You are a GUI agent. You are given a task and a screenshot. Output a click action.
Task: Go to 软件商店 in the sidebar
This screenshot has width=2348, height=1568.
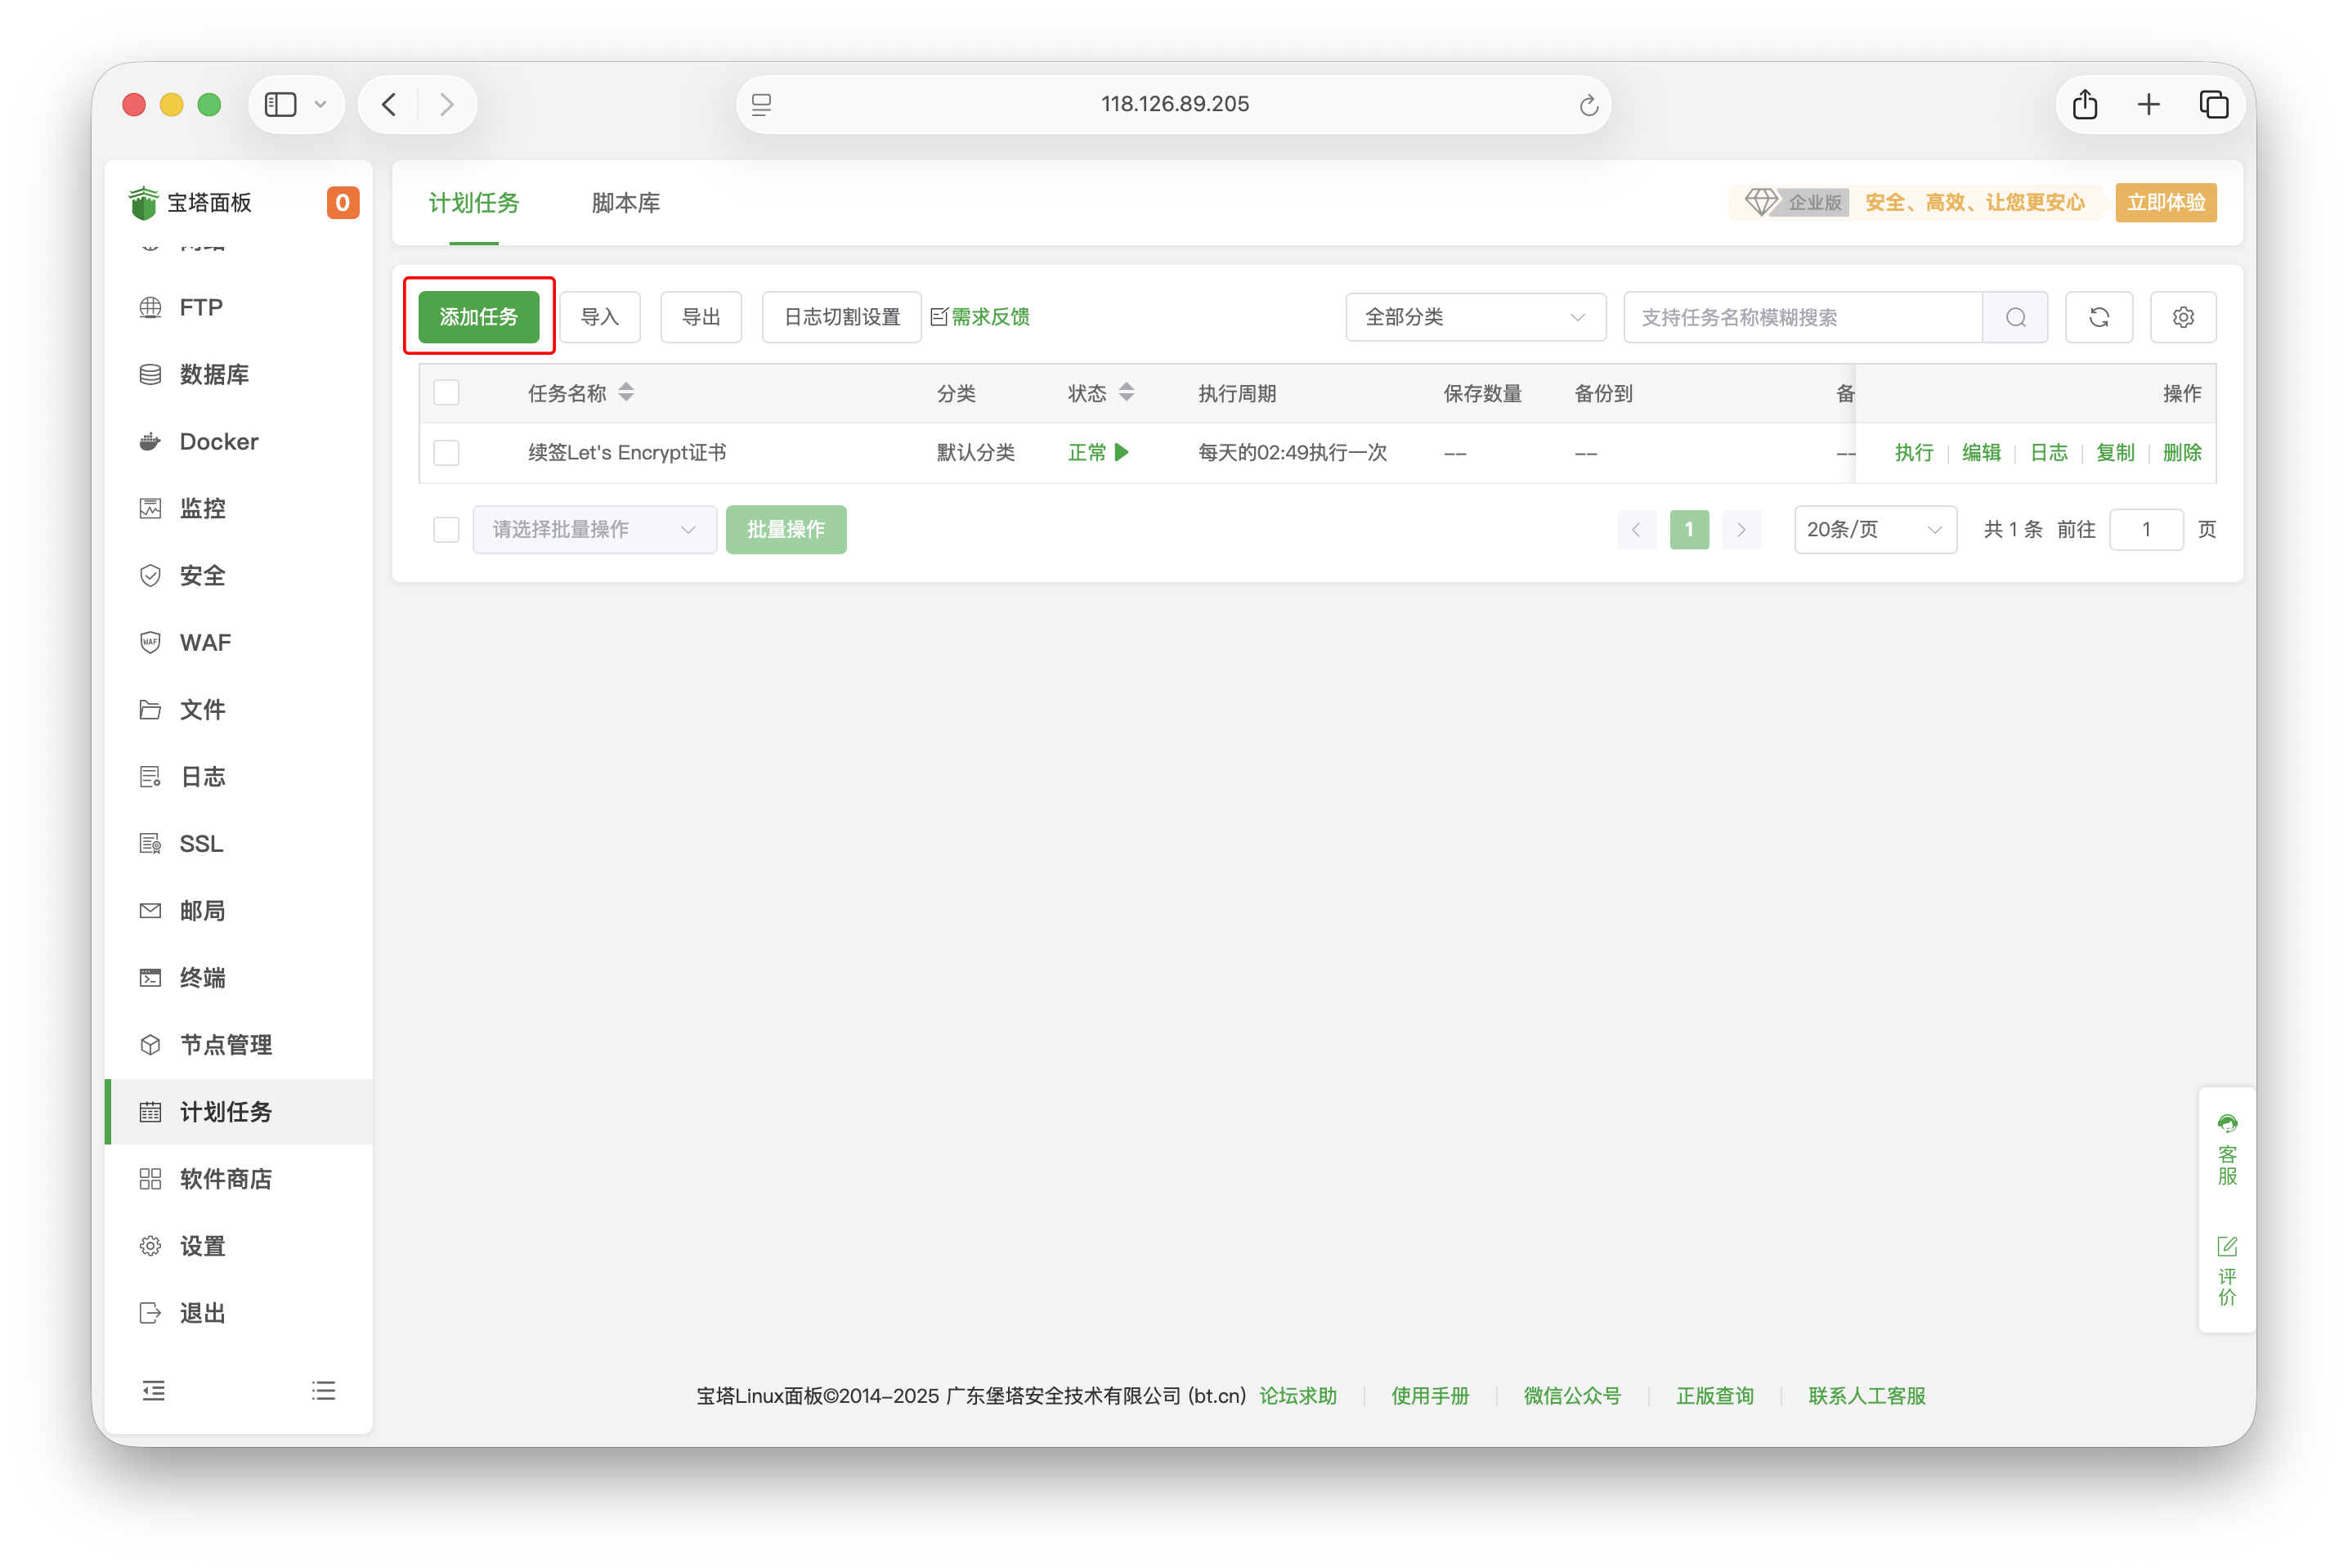point(227,1178)
